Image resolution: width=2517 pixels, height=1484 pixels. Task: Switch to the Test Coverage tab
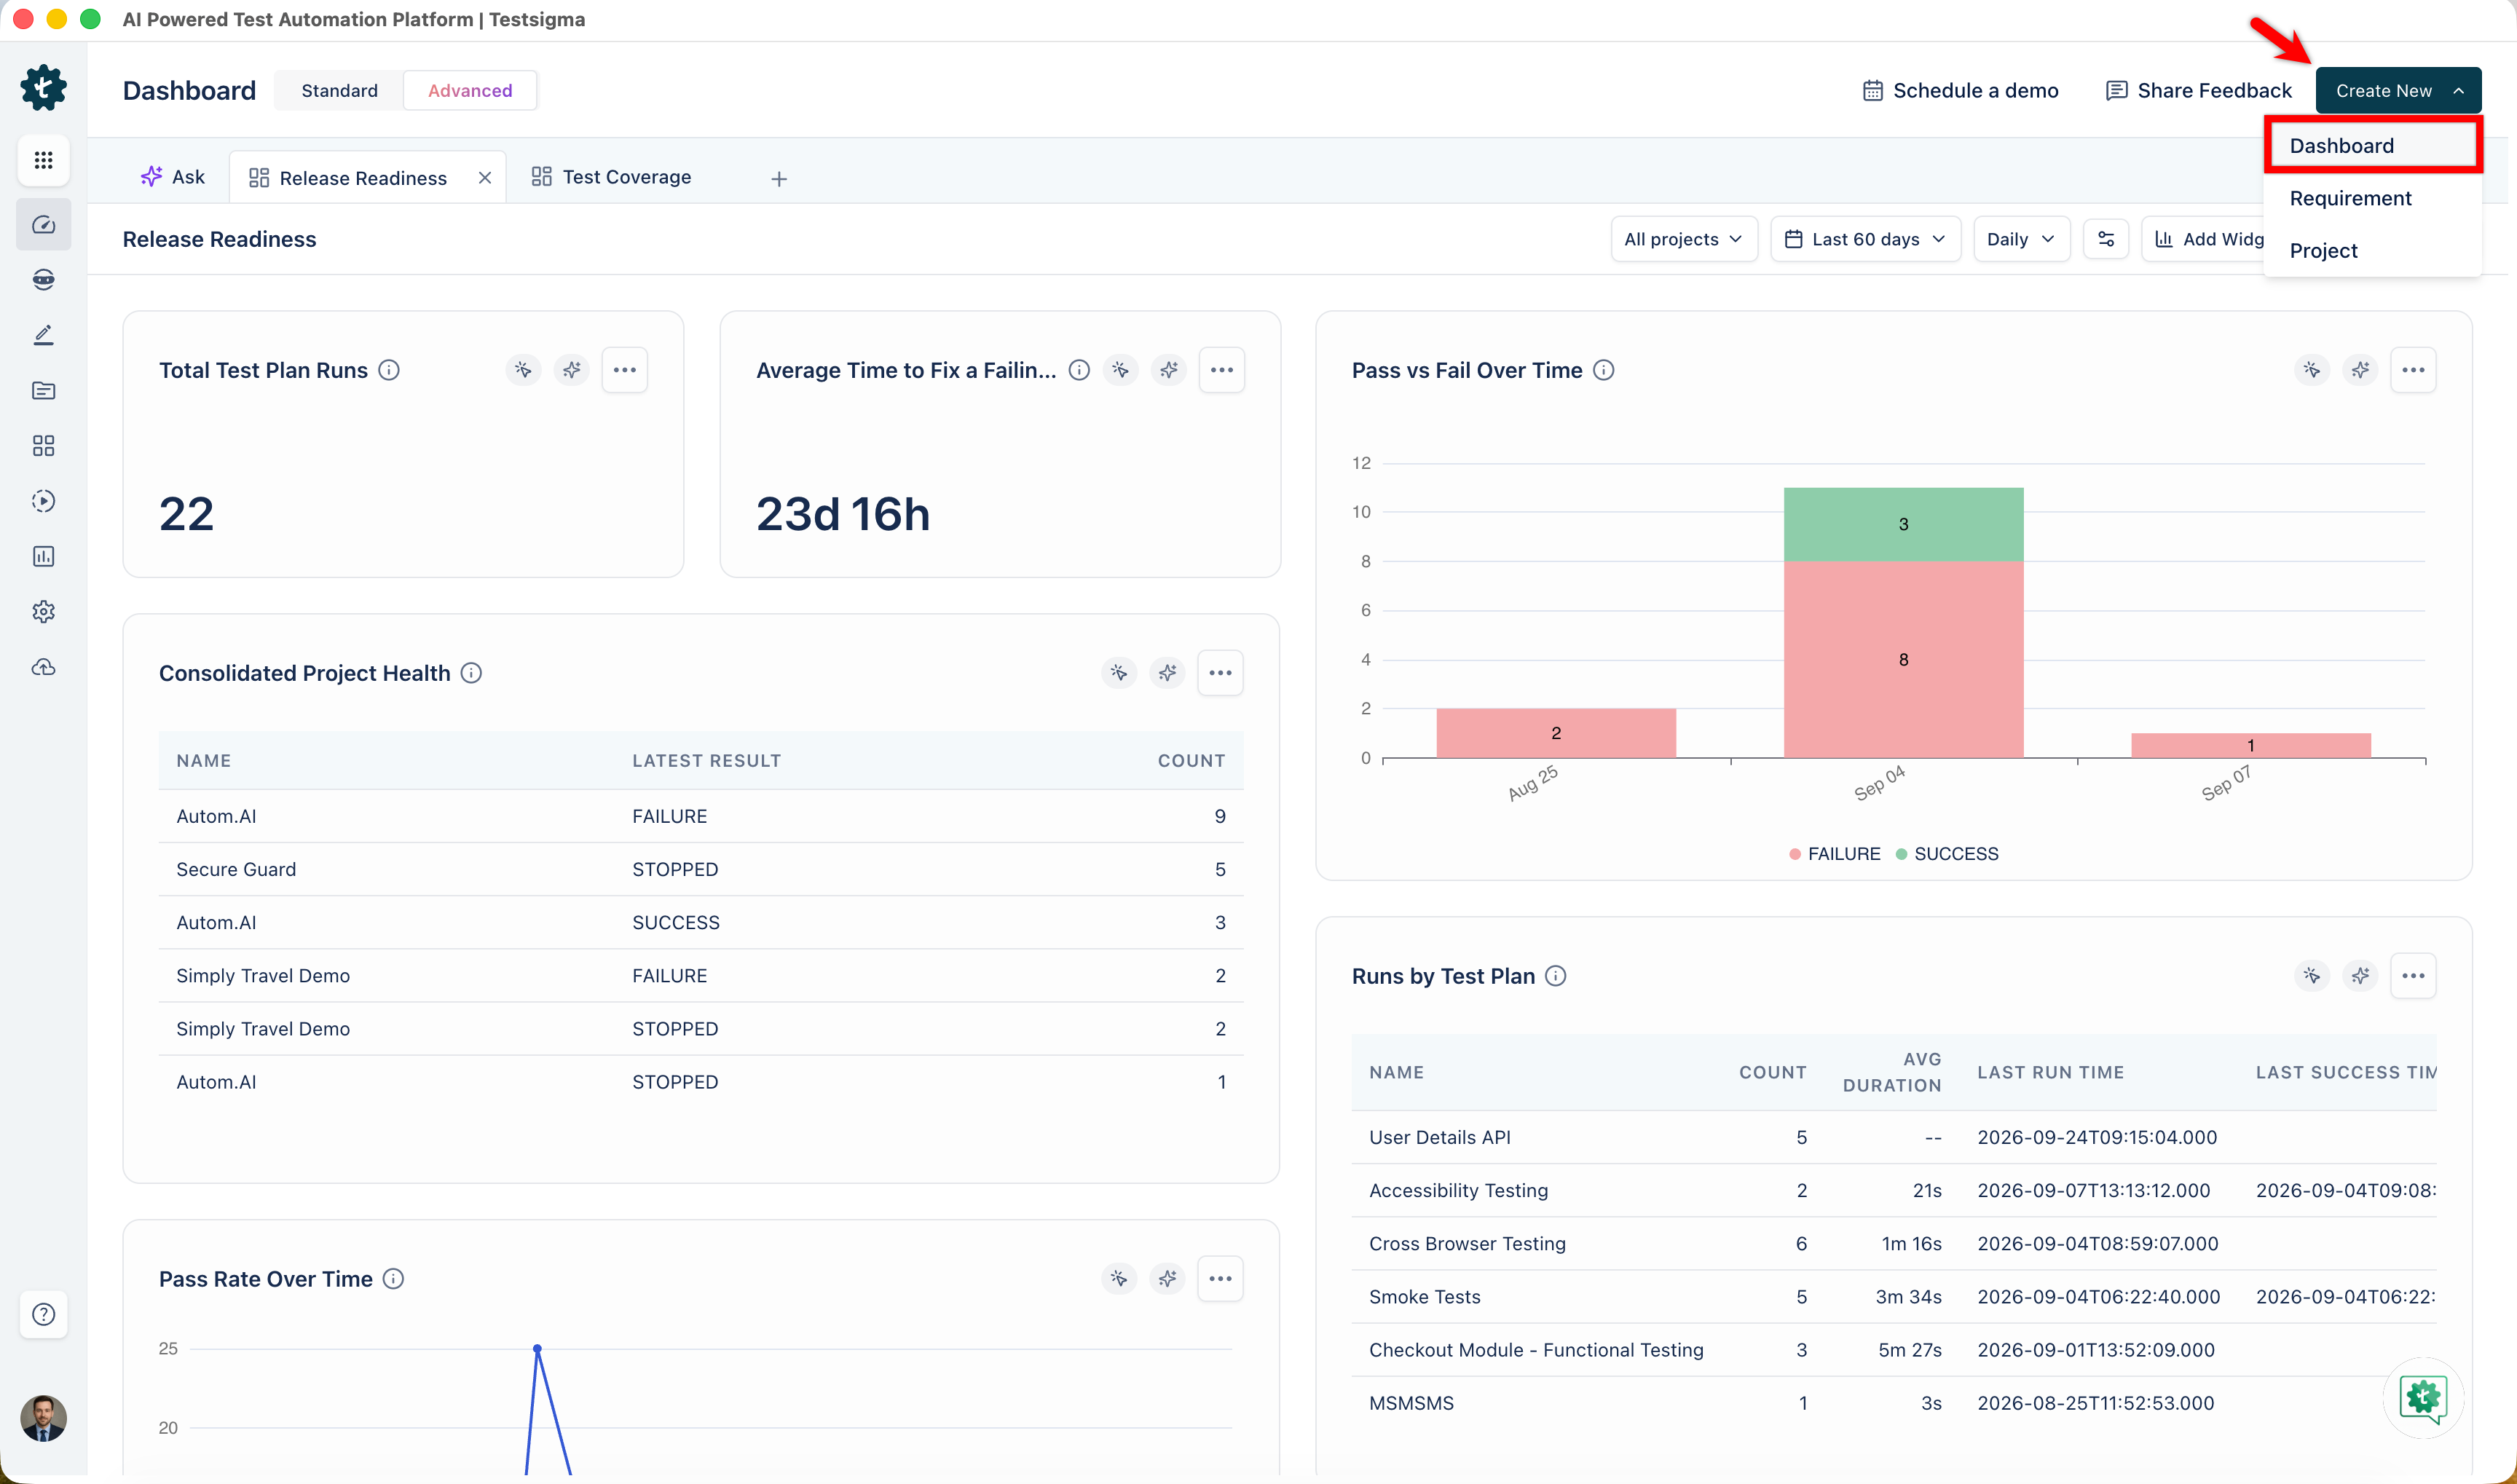click(611, 177)
